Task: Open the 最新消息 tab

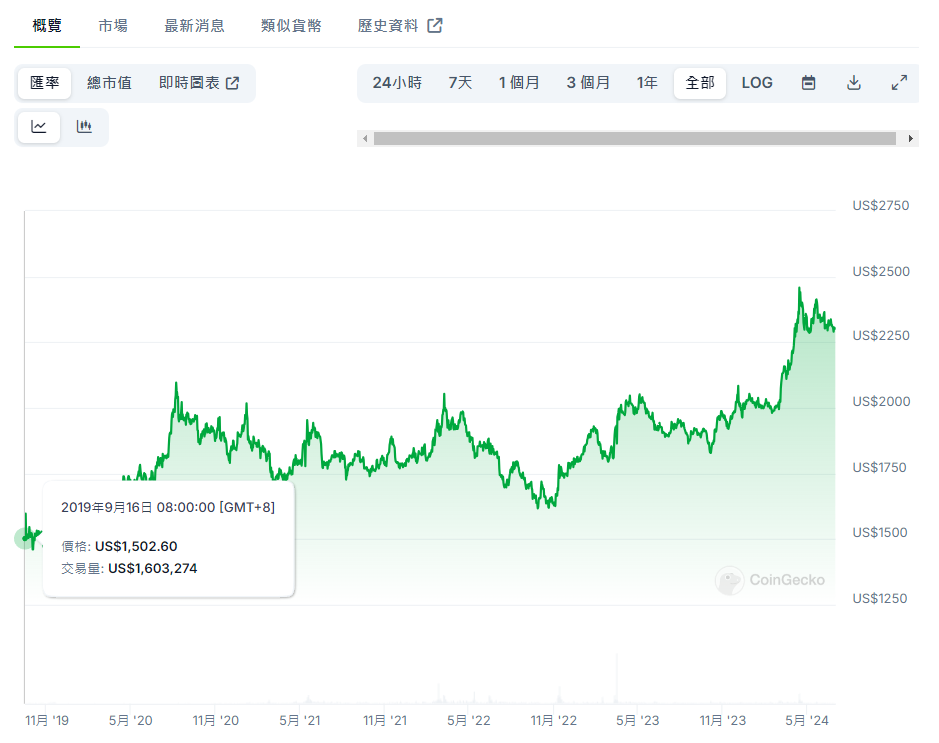Action: click(x=195, y=26)
